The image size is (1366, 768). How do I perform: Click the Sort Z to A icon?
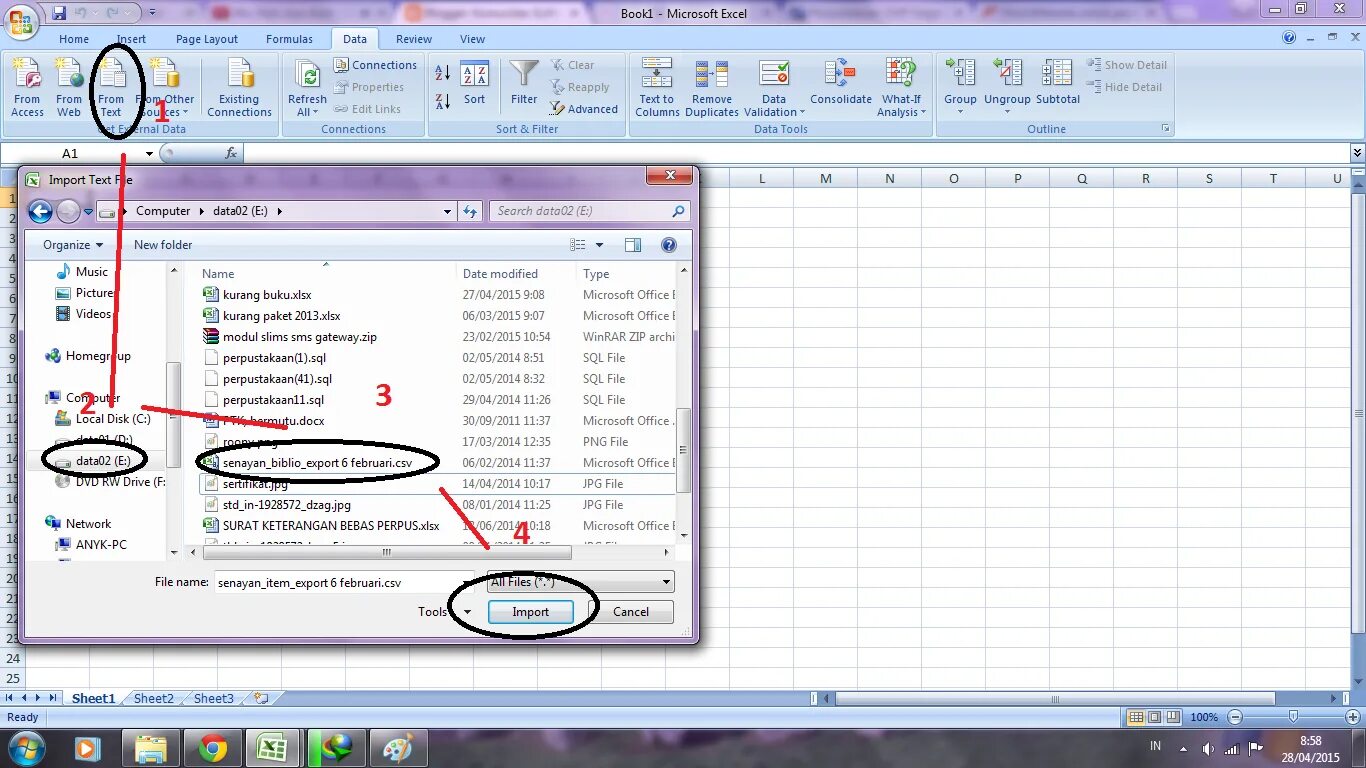point(443,101)
